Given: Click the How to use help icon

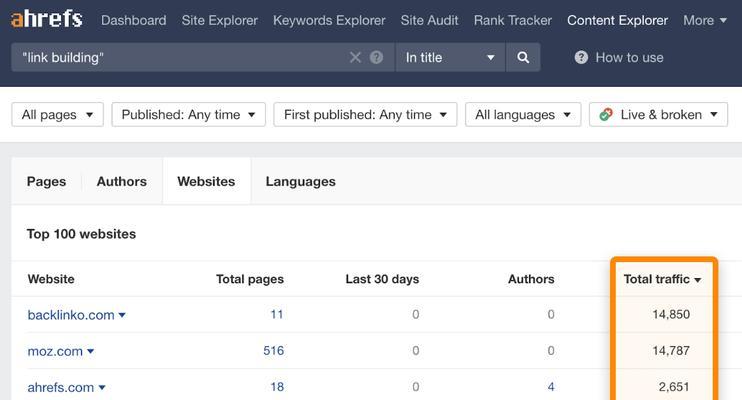Looking at the screenshot, I should tap(581, 57).
